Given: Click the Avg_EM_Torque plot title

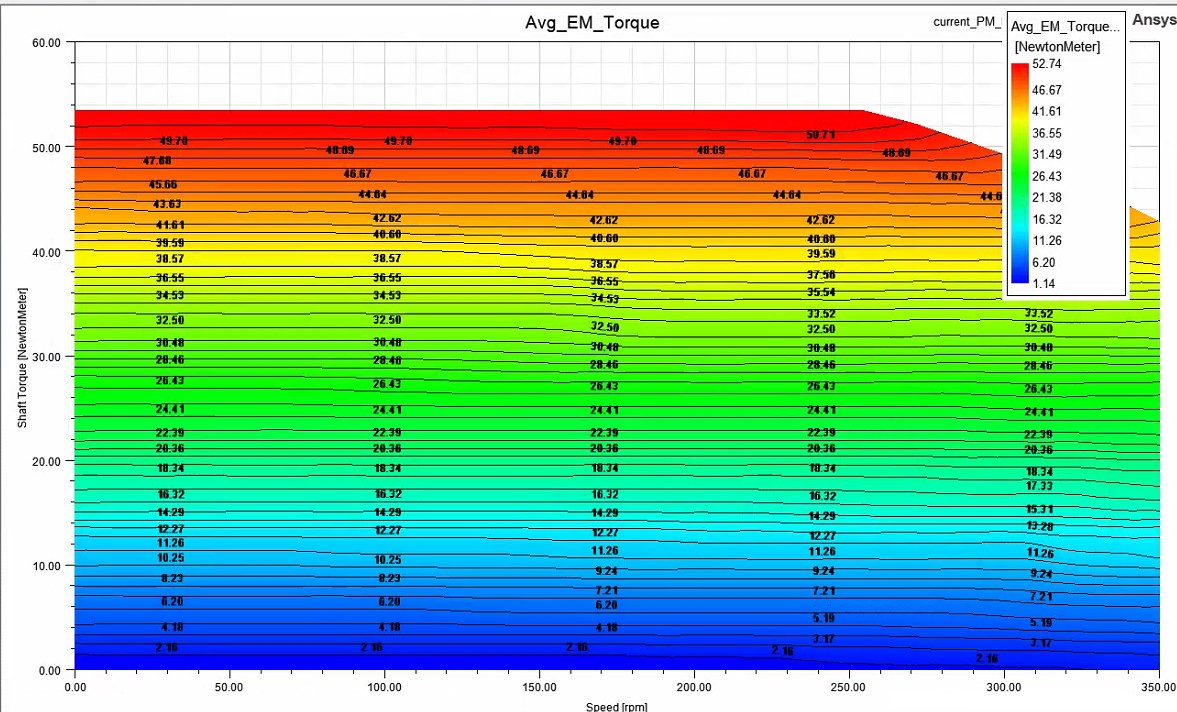Looking at the screenshot, I should tap(592, 23).
